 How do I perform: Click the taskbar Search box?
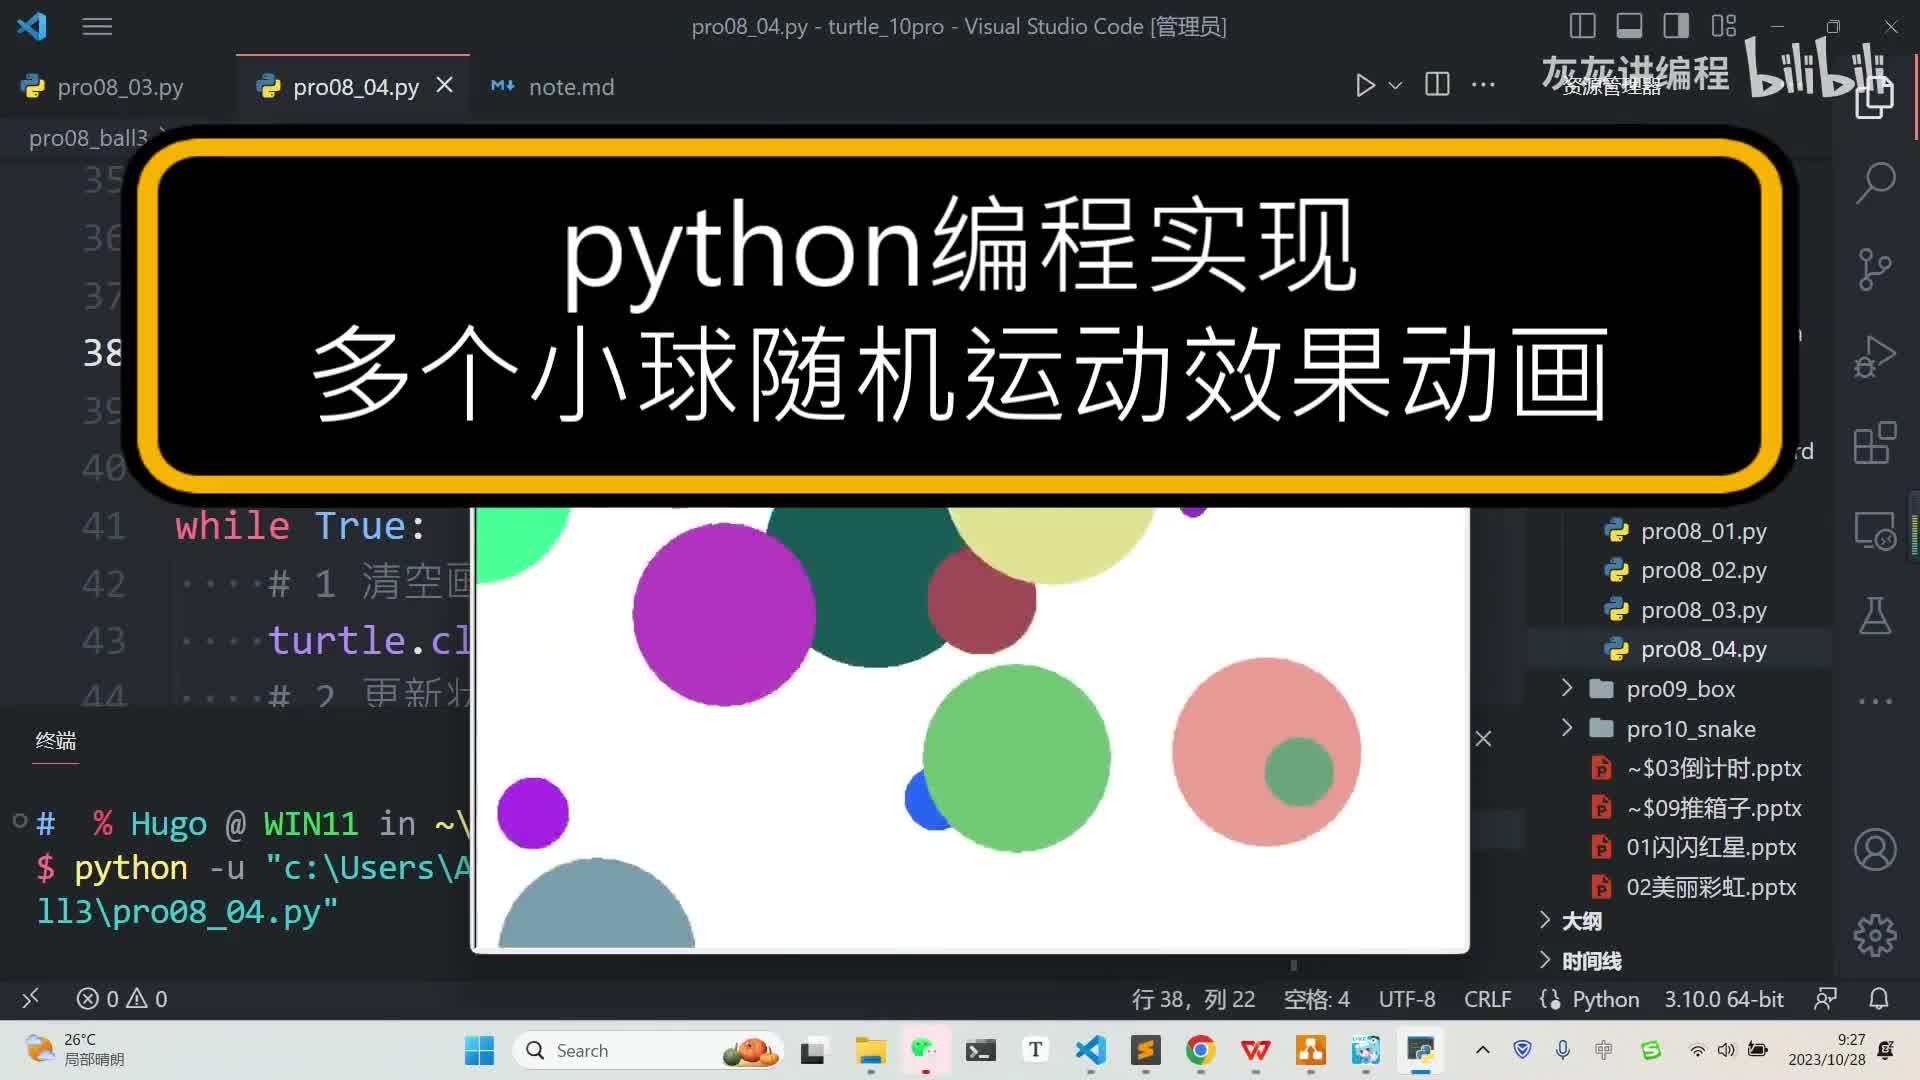point(648,1050)
